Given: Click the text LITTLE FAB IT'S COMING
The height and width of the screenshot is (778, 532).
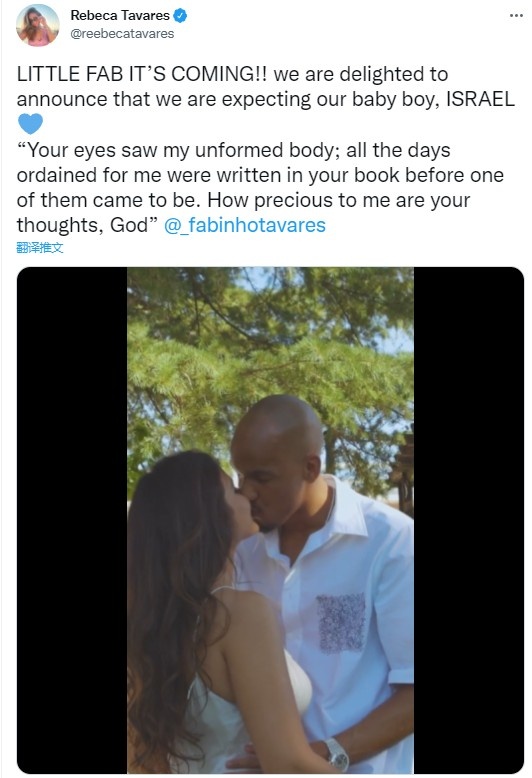Looking at the screenshot, I should [141, 74].
